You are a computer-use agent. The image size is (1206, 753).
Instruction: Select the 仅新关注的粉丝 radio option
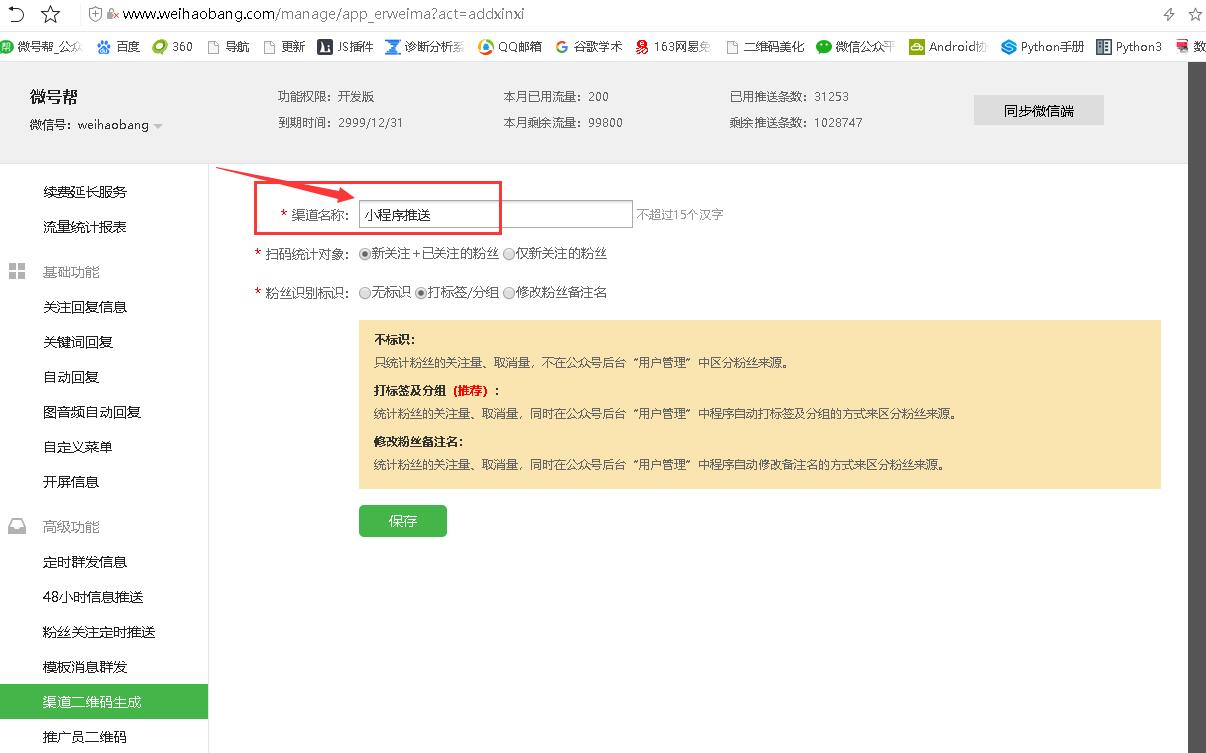(509, 254)
